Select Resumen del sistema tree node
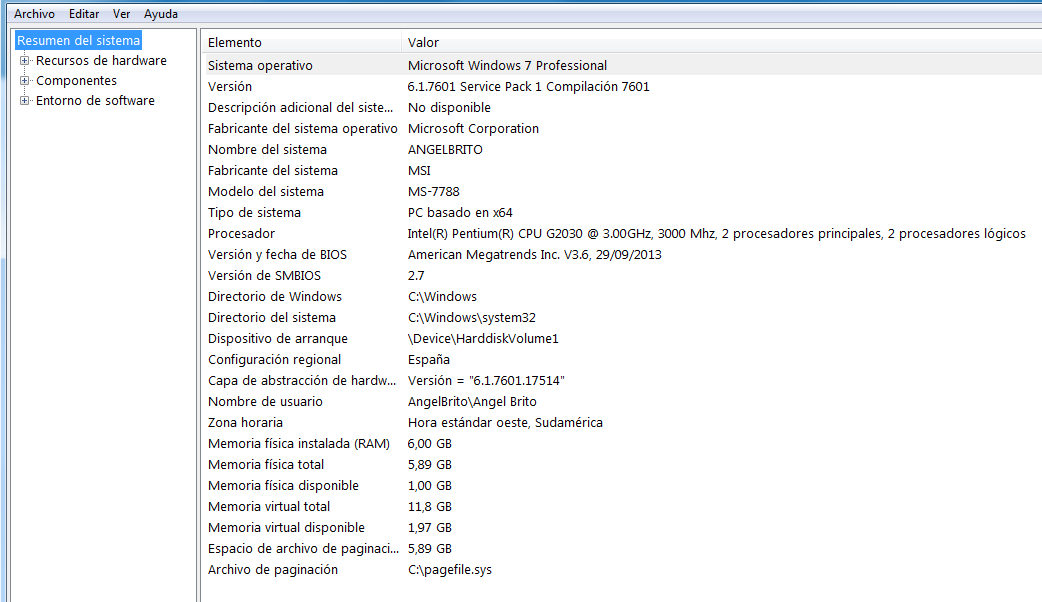This screenshot has height=602, width=1042. pos(79,41)
